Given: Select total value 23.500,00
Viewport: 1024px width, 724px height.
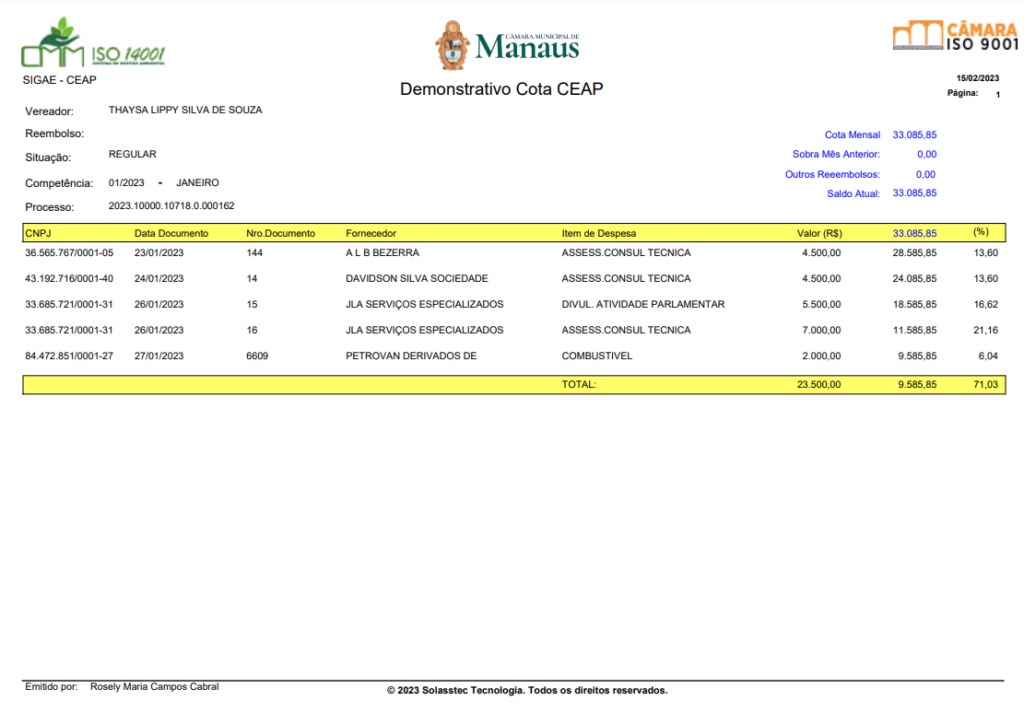Looking at the screenshot, I should pyautogui.click(x=818, y=385).
